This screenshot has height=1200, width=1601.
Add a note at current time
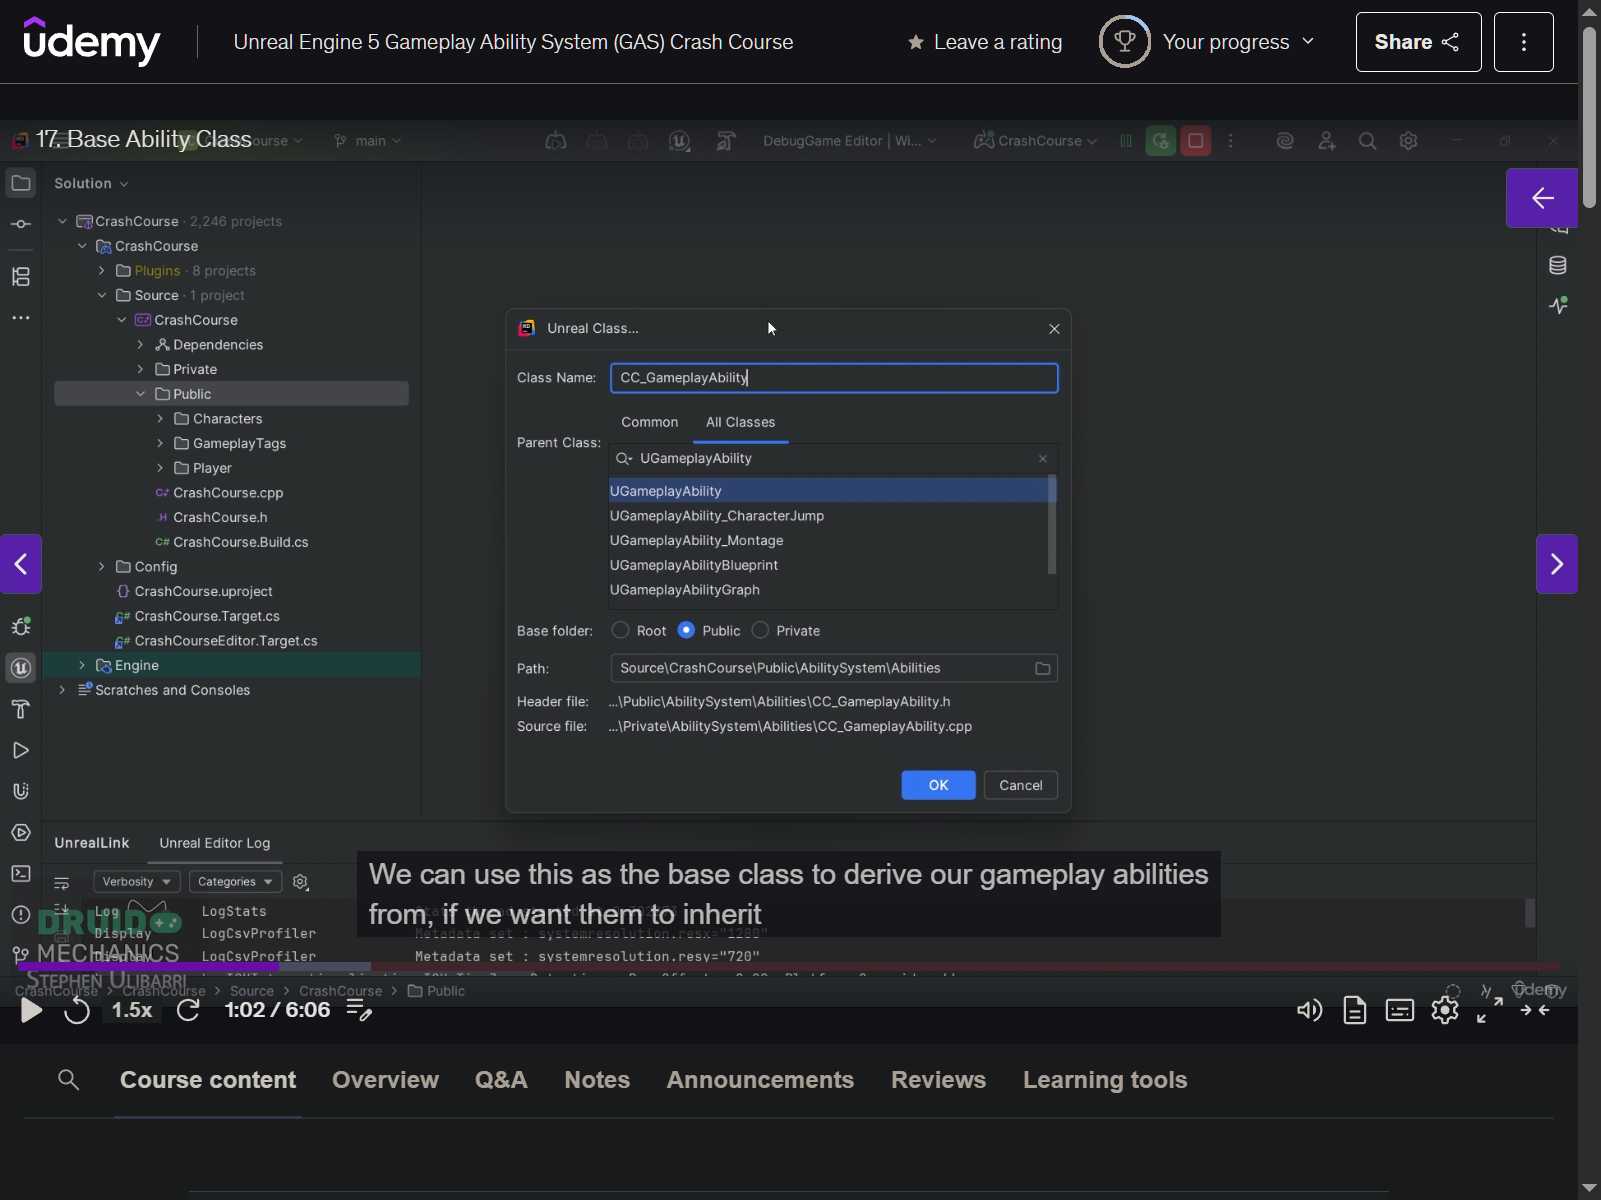coord(359,1011)
